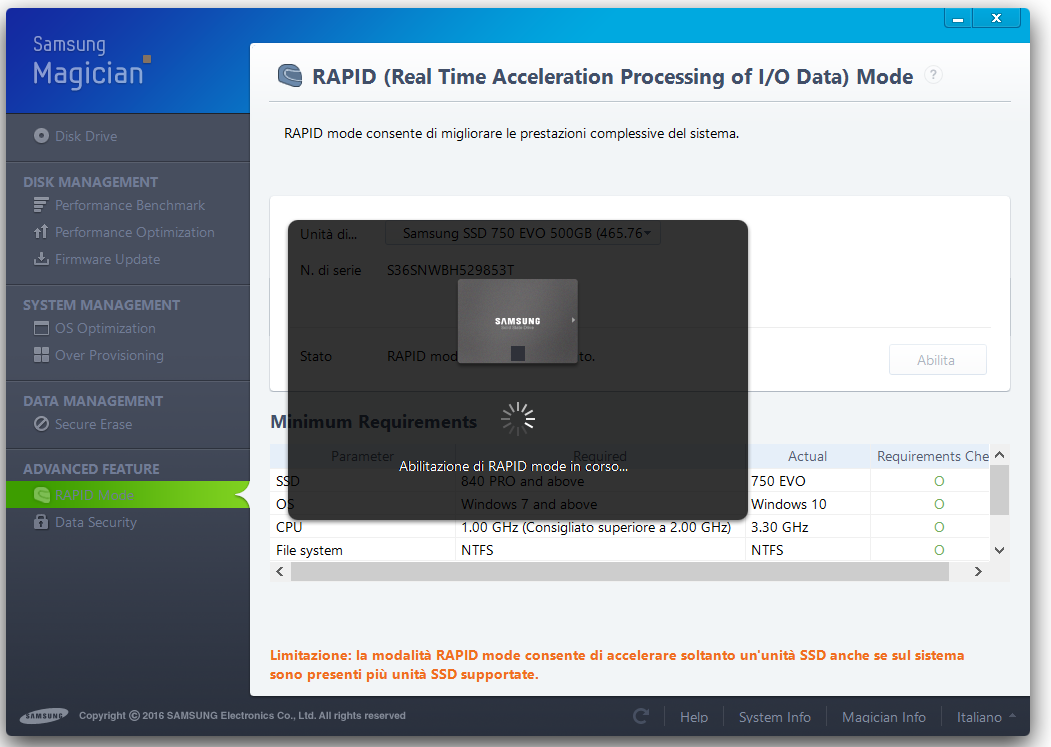Click the 750 EVO actual value cell
This screenshot has height=747, width=1051.
[x=808, y=481]
